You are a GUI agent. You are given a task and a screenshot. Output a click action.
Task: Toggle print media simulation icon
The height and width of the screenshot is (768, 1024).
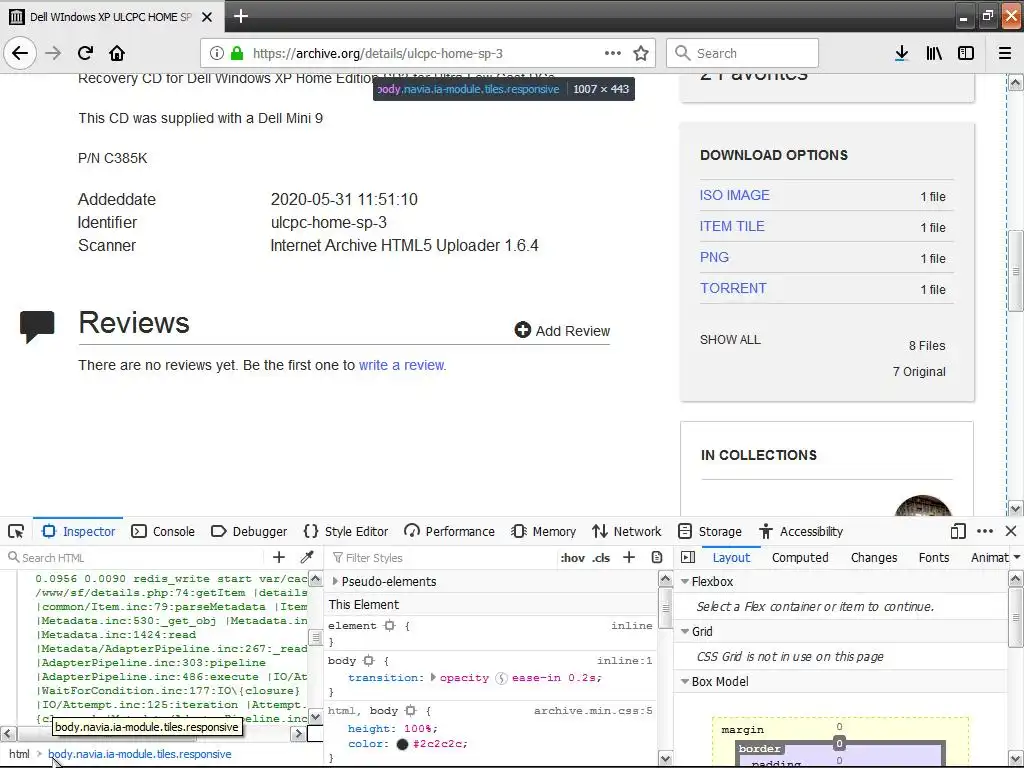pyautogui.click(x=657, y=557)
